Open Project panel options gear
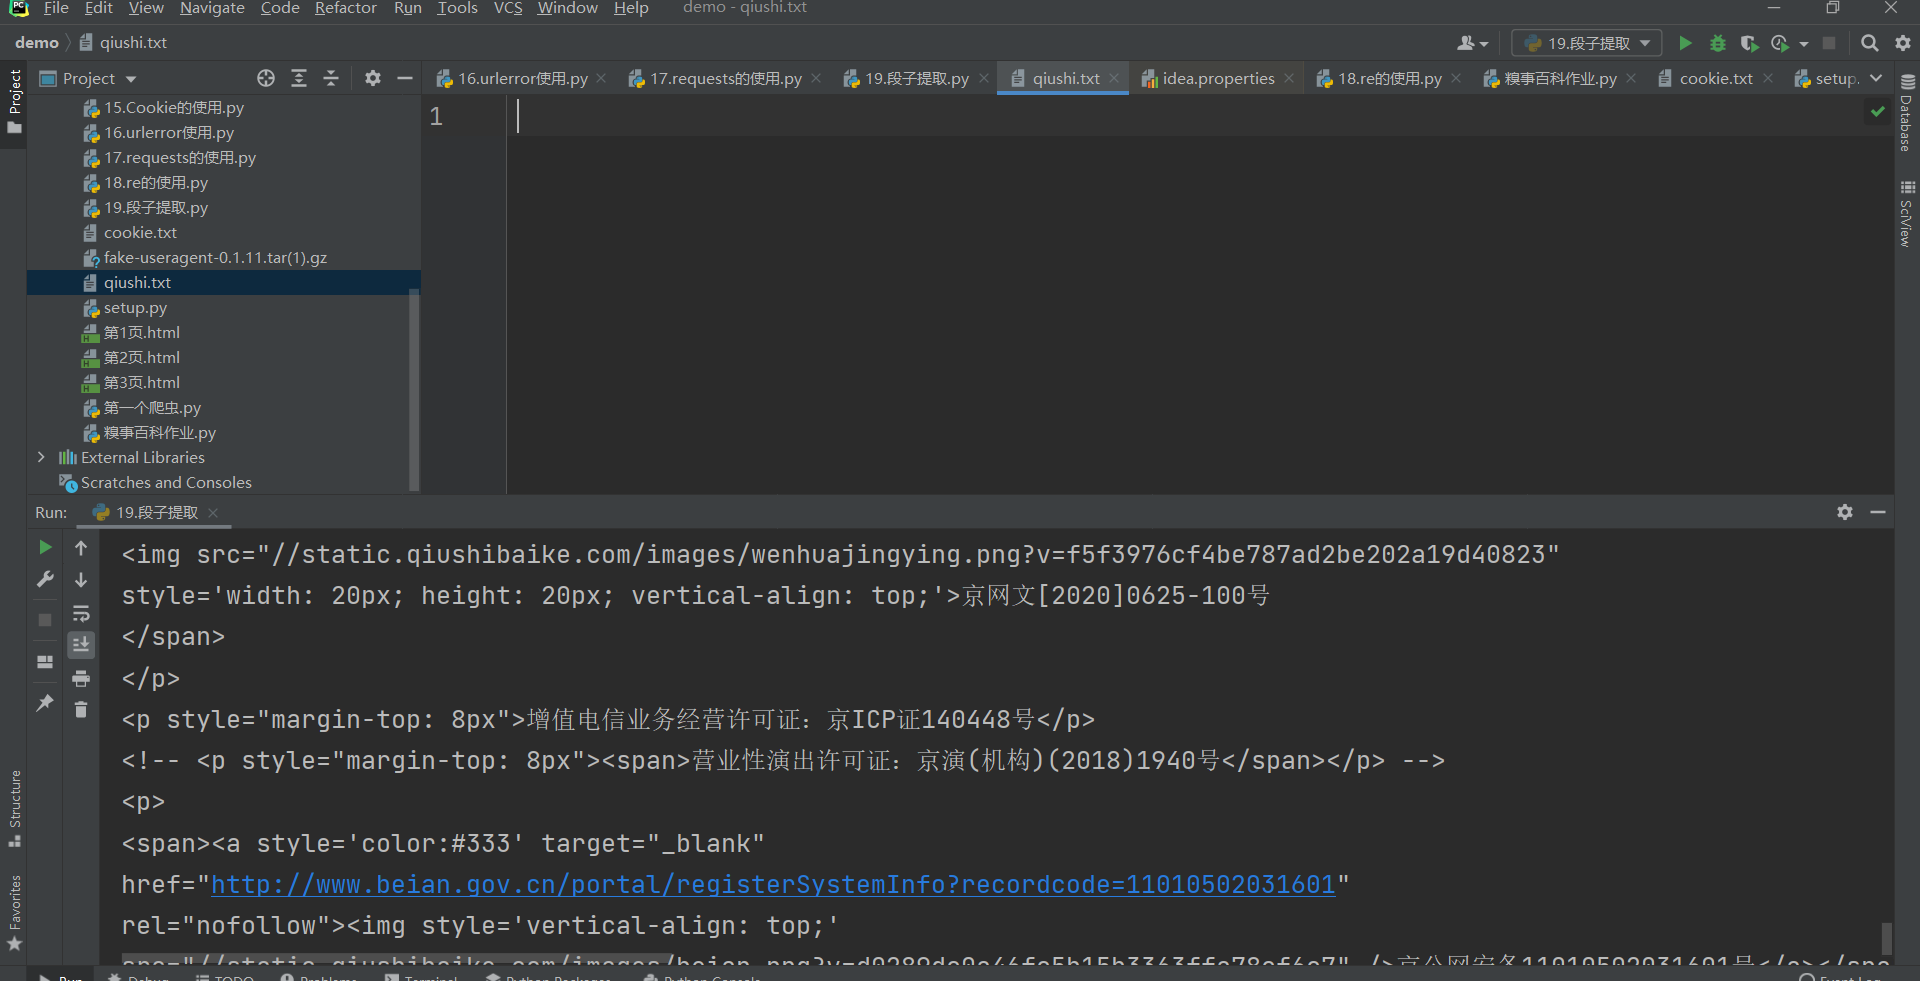This screenshot has width=1920, height=981. 373,78
